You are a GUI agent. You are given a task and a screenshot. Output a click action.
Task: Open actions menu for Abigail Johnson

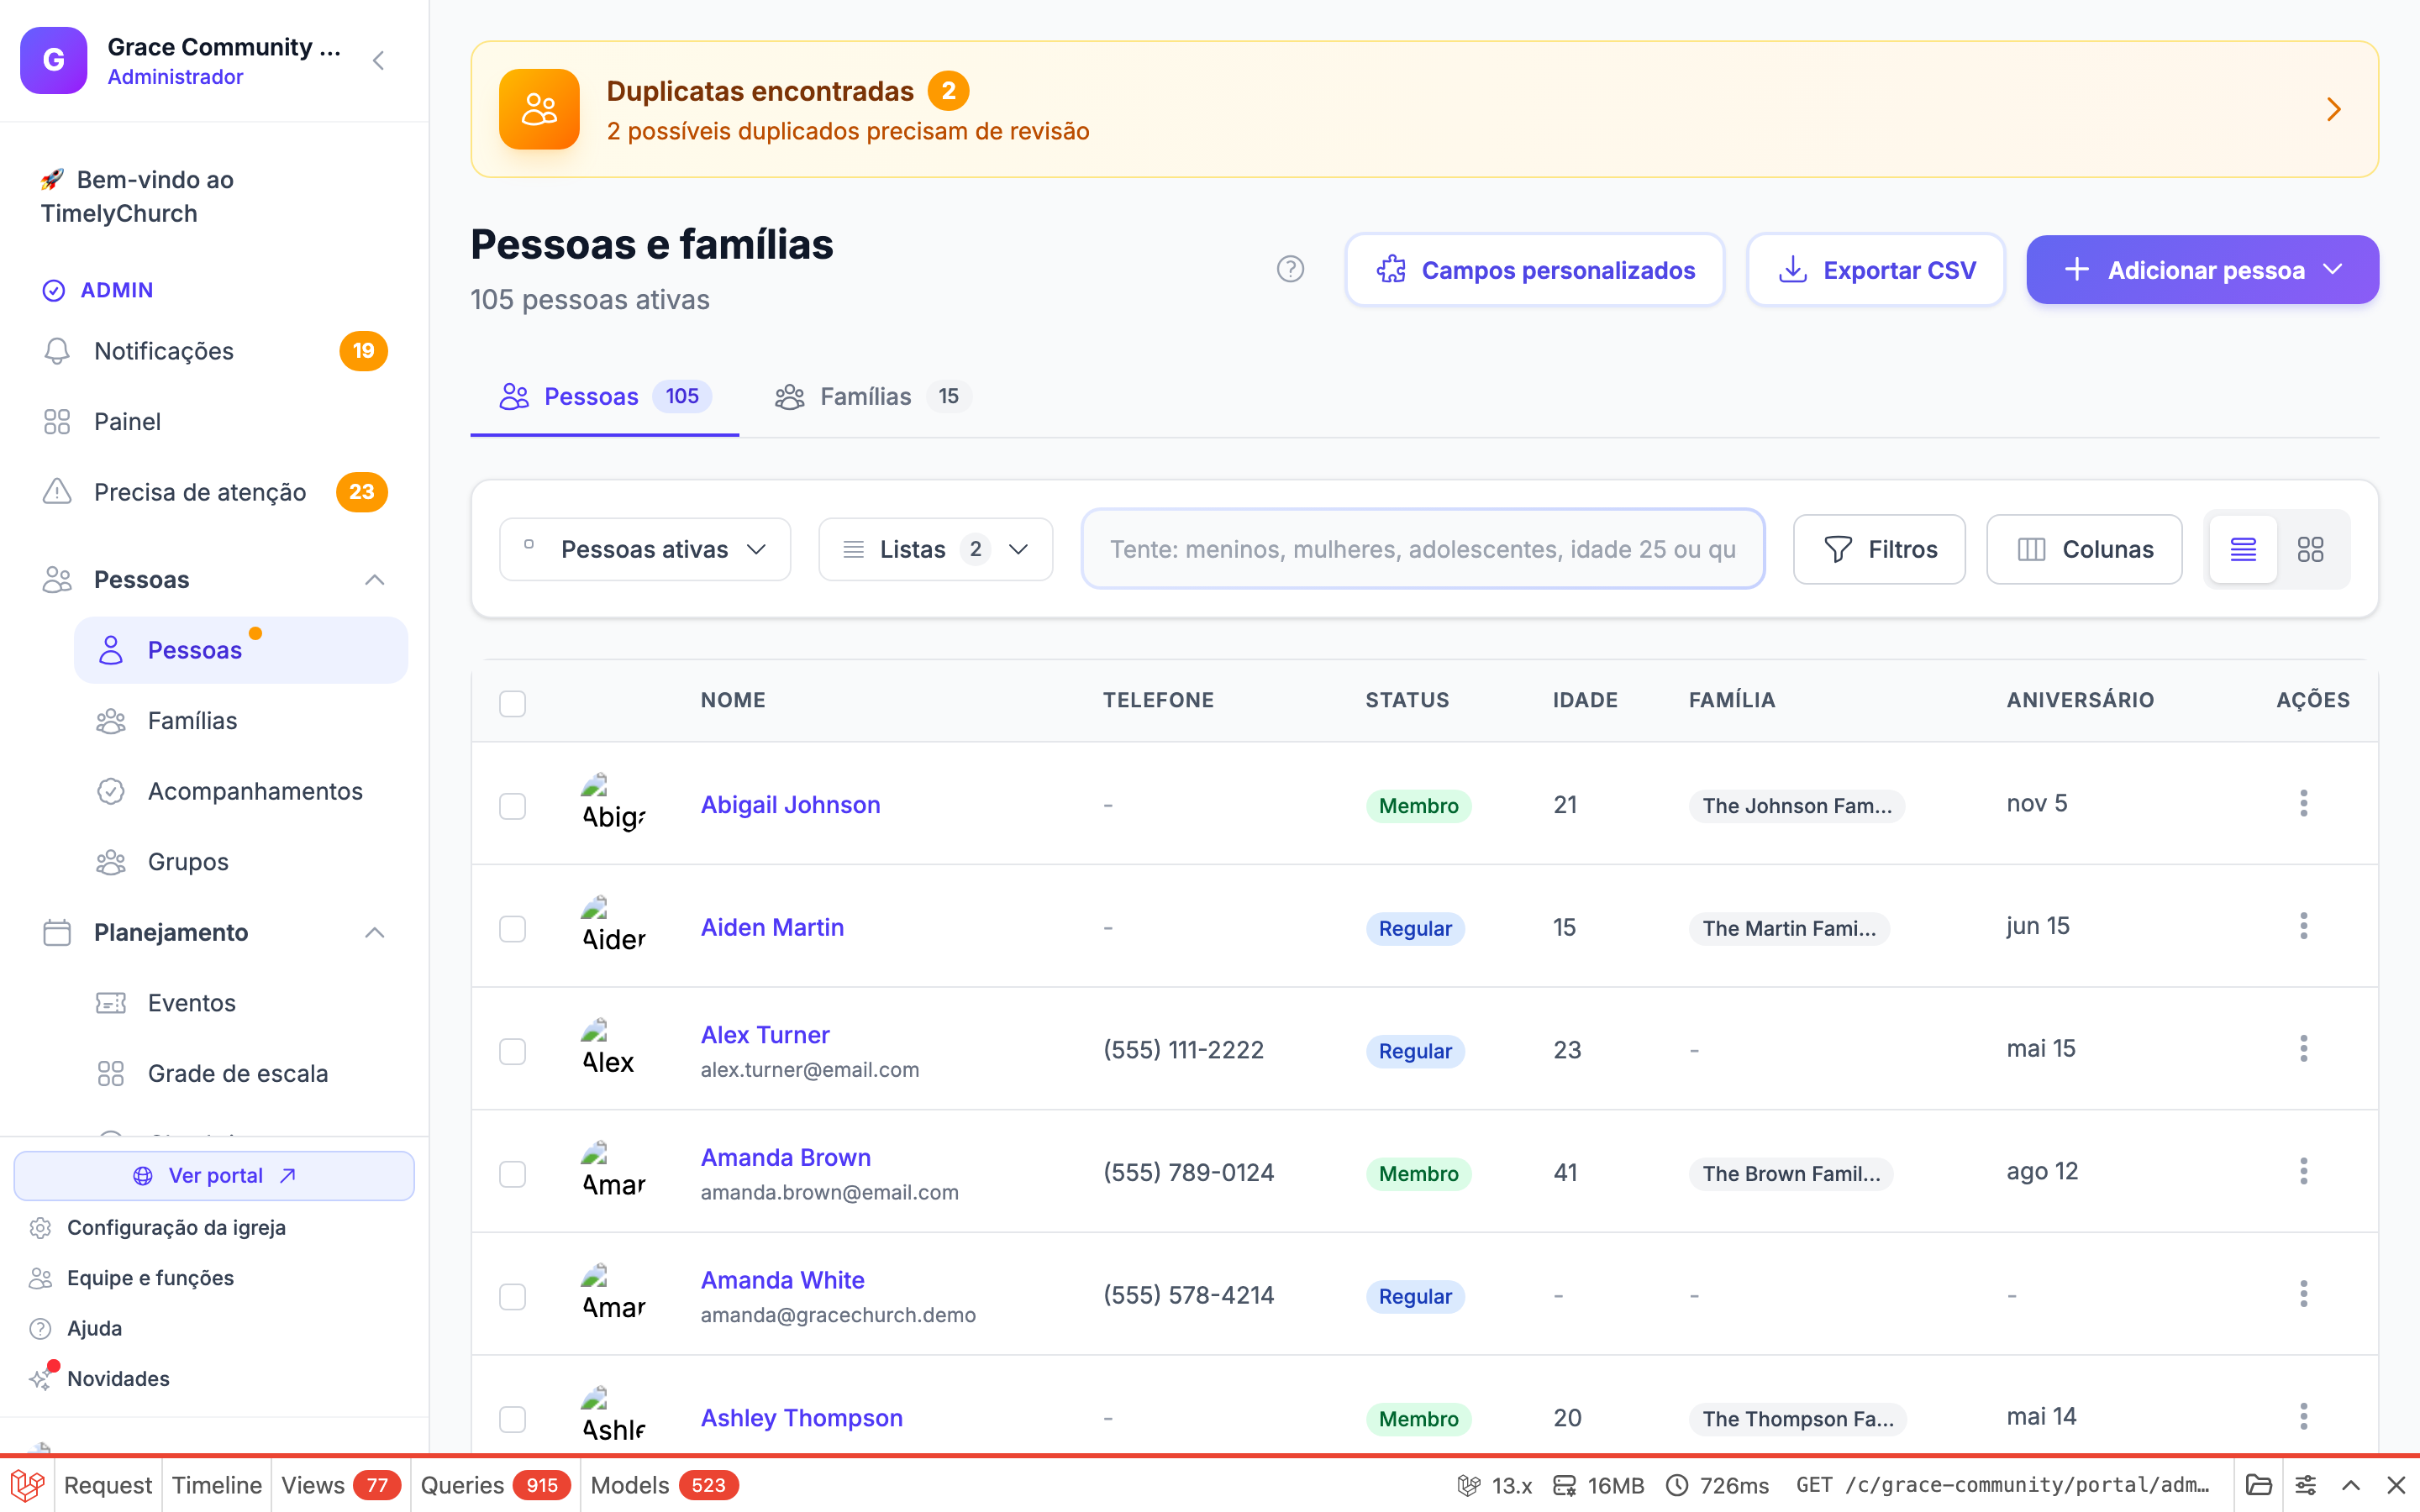point(2303,803)
